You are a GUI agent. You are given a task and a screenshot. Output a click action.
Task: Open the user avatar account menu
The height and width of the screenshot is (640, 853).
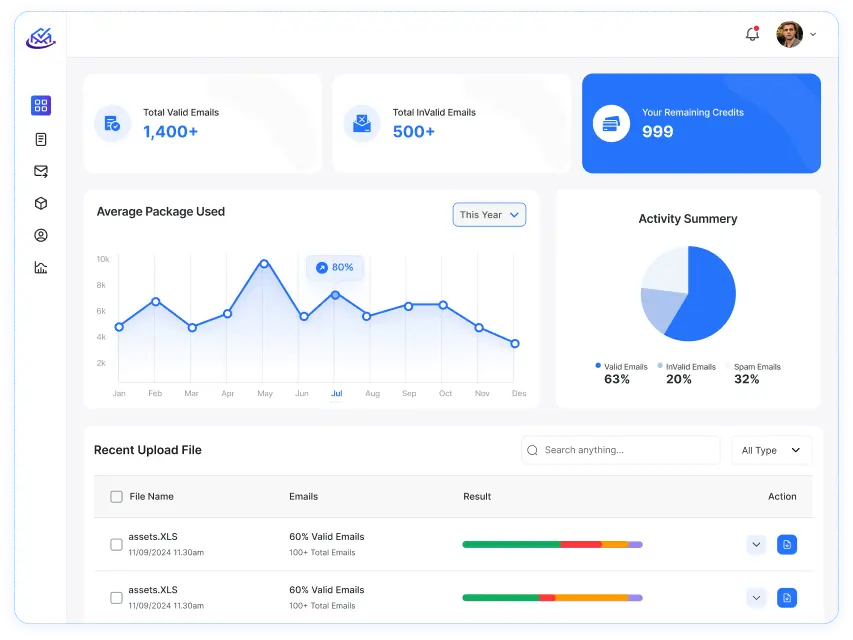(x=796, y=34)
